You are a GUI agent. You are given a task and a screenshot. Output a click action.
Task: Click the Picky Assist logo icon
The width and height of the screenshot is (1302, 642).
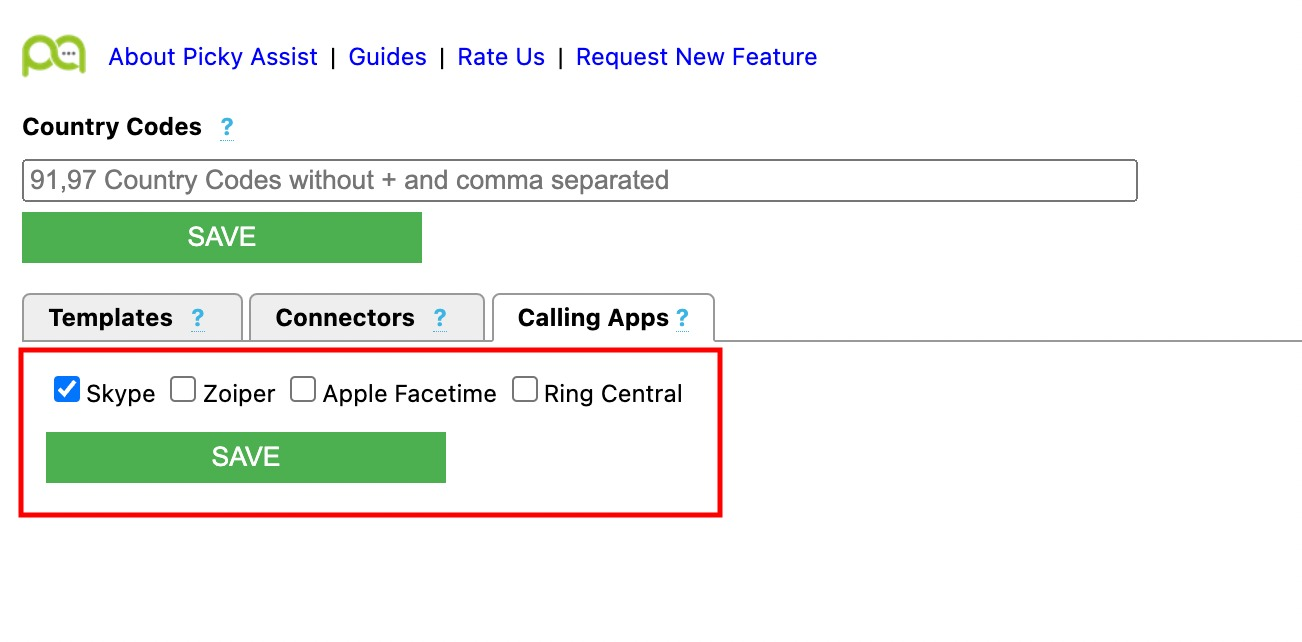[54, 56]
